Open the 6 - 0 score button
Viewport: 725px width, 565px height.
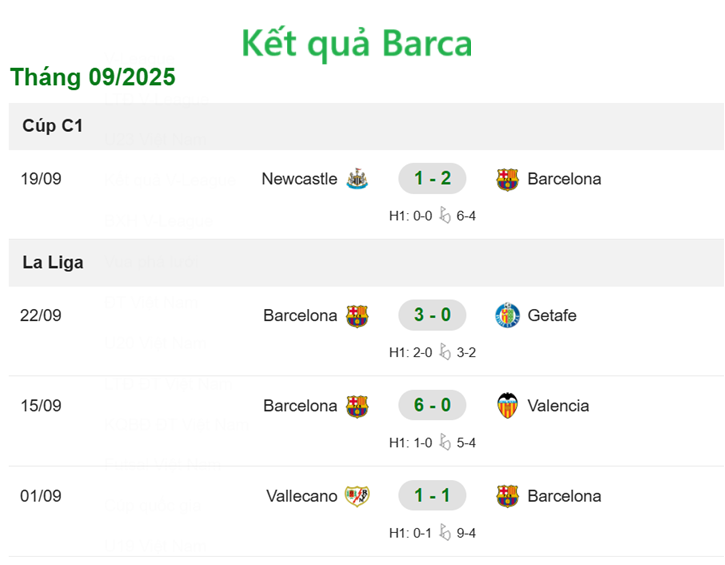[432, 406]
